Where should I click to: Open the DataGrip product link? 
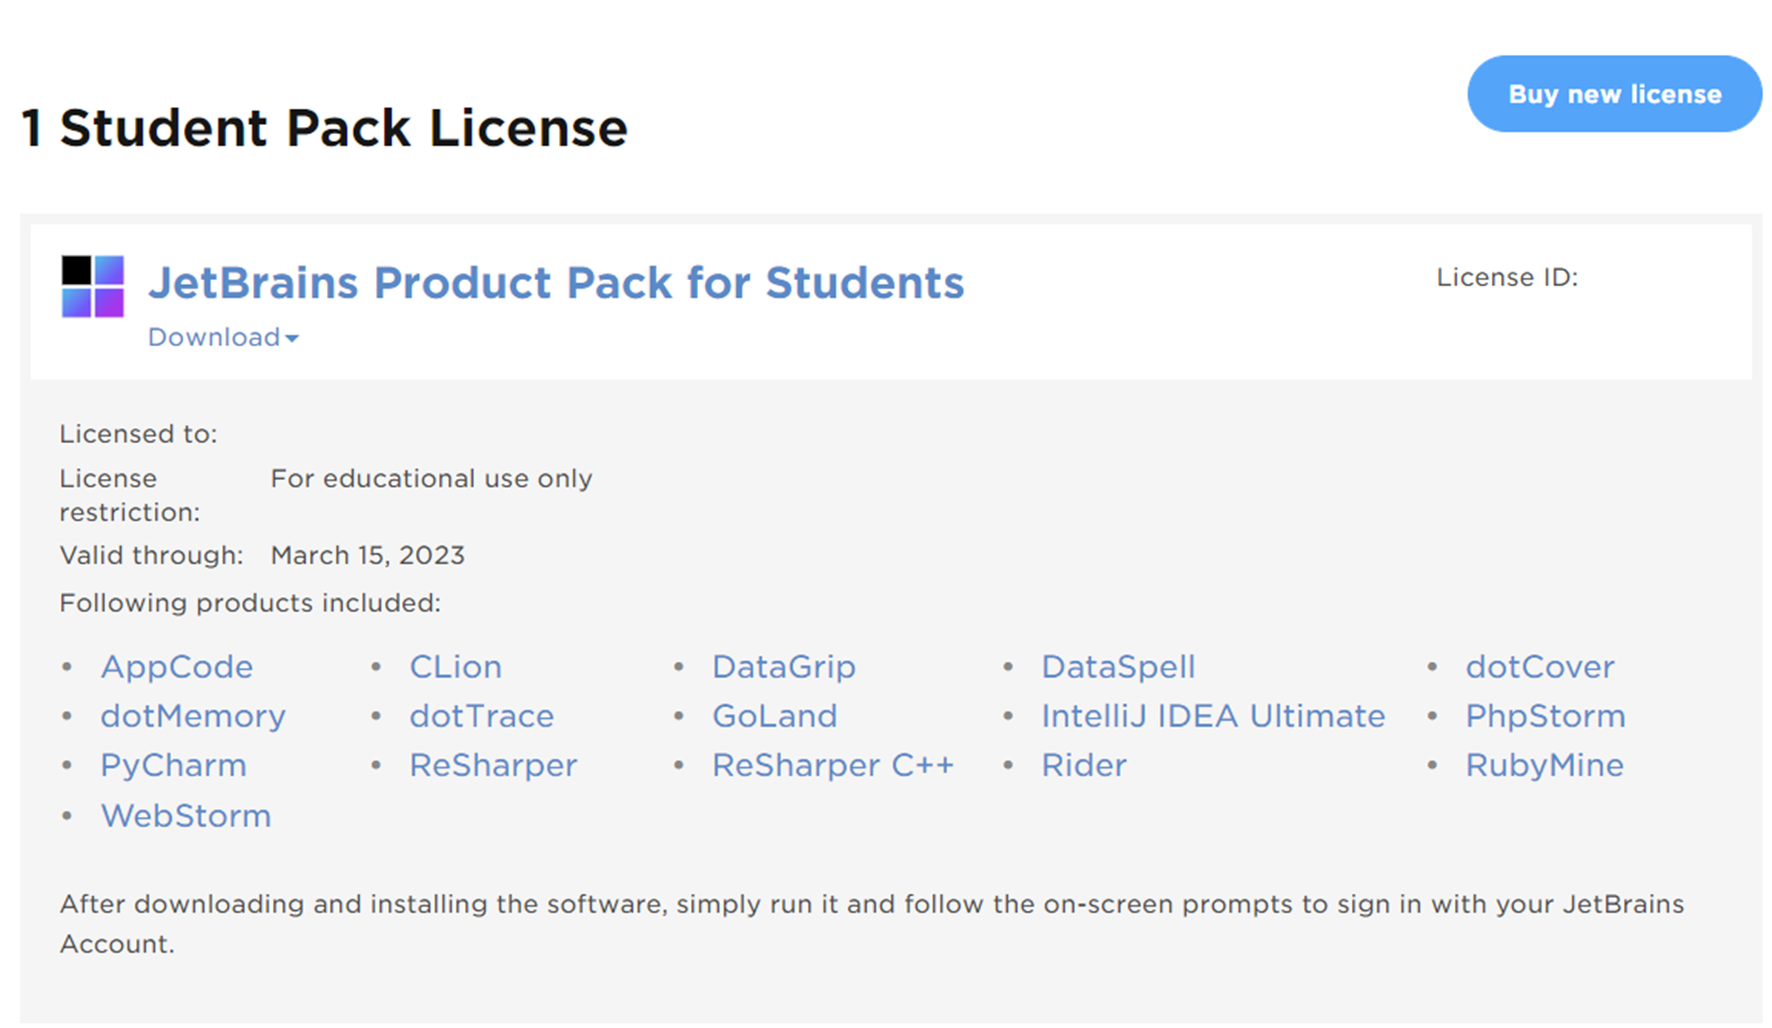click(x=784, y=667)
